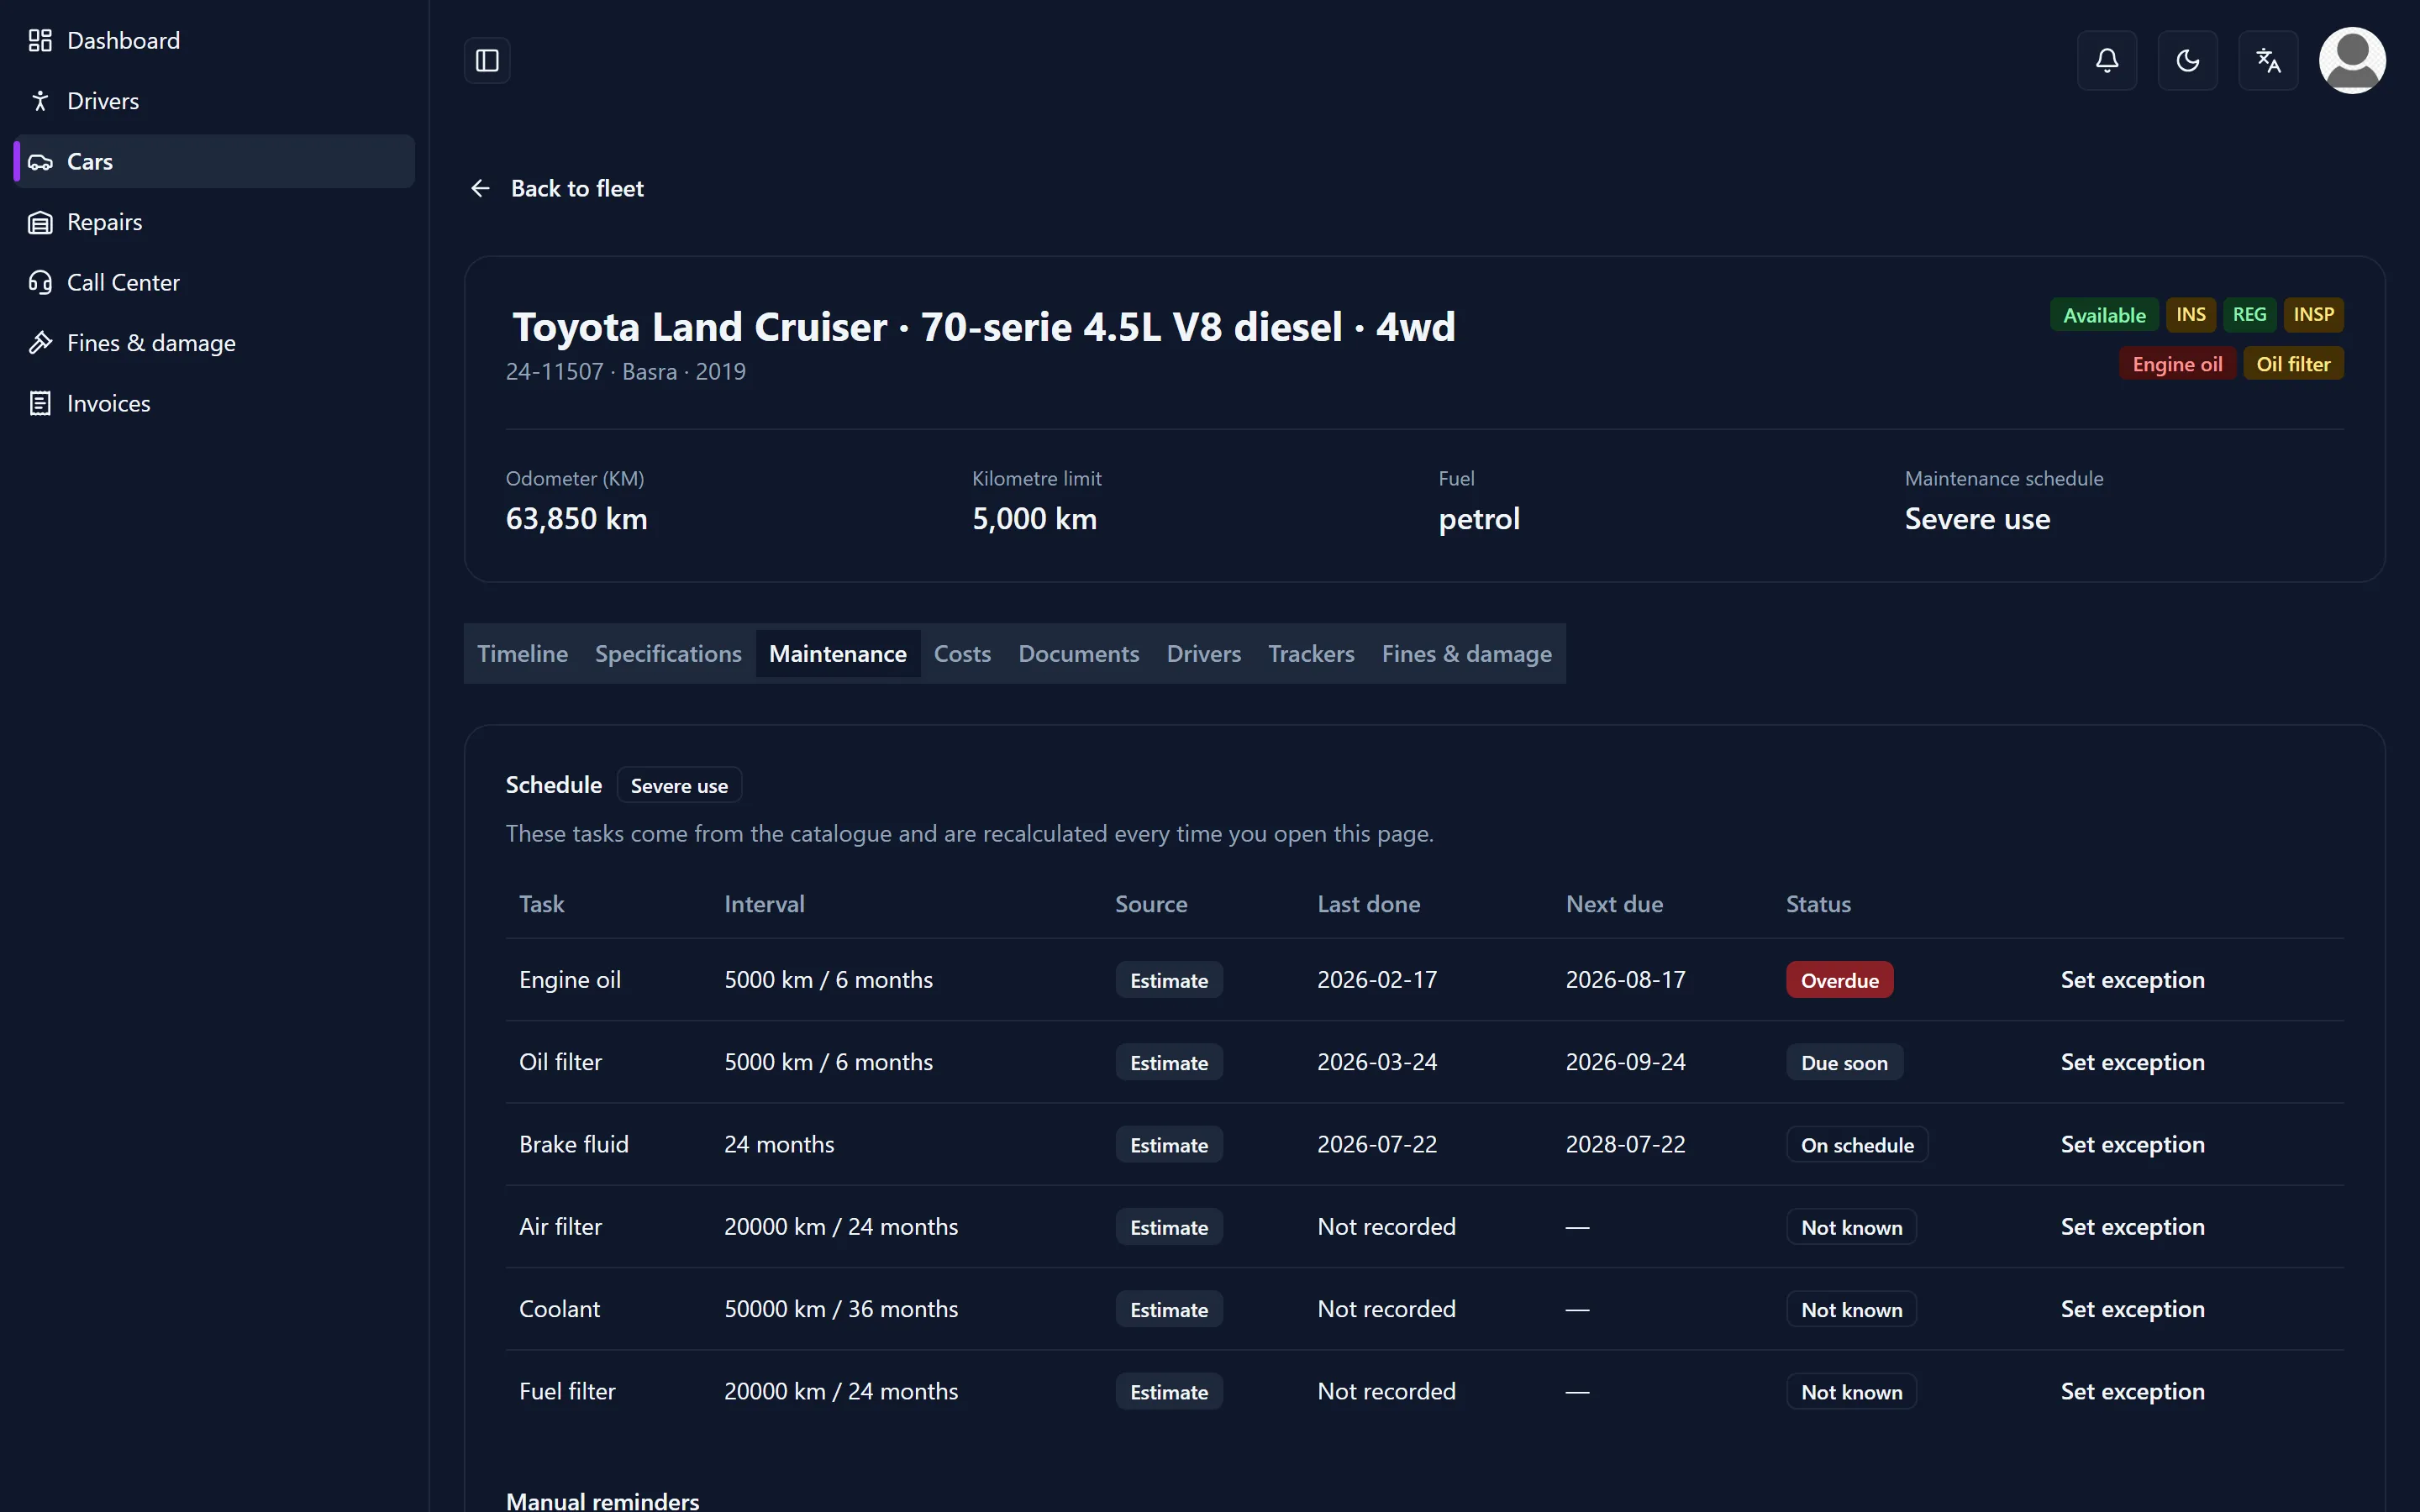Click the Call Center headset icon
Viewport: 2420px width, 1512px height.
coord(40,283)
